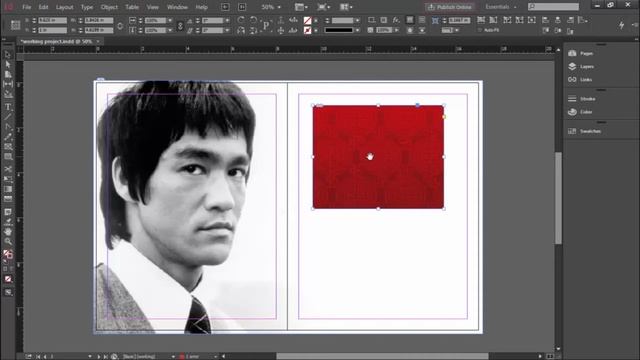
Task: Click the Fill and Stroke swatch in toolbox
Action: point(8,255)
